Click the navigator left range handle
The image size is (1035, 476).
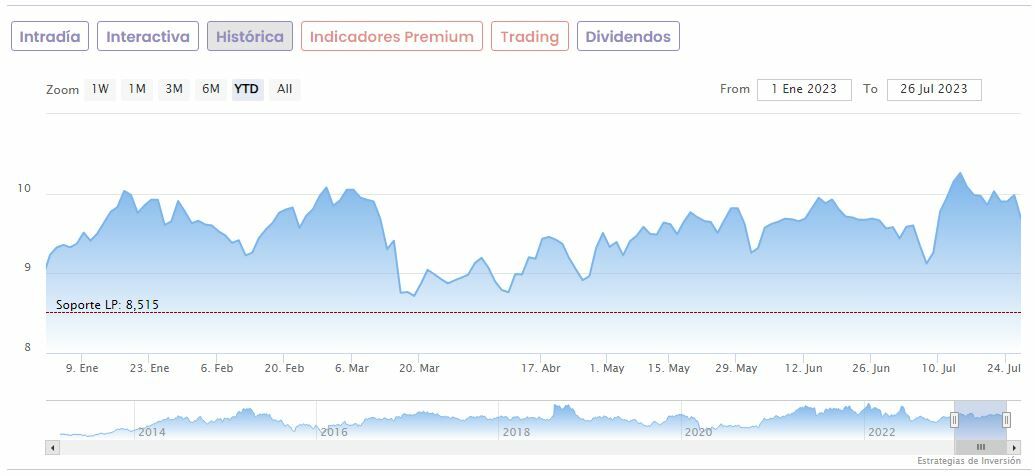pyautogui.click(x=954, y=420)
